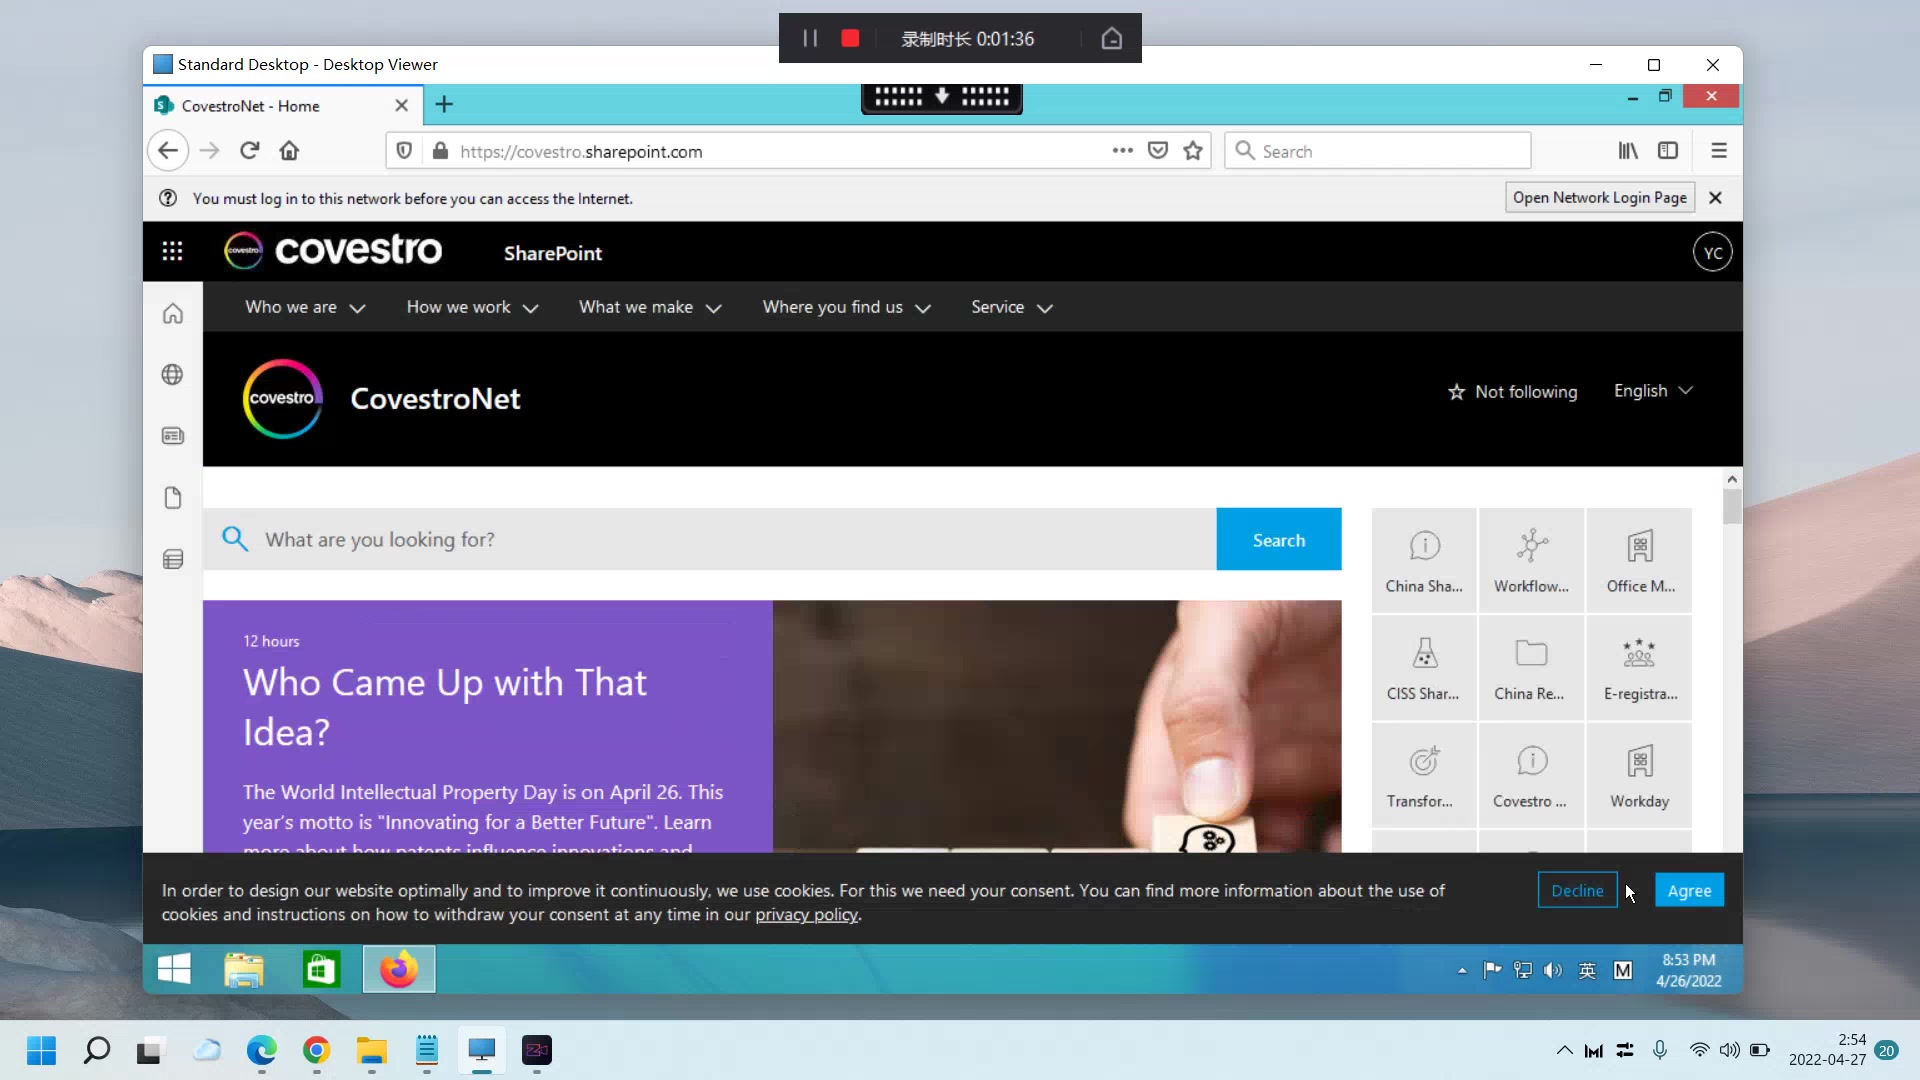Viewport: 1920px width, 1080px height.
Task: Bookmark this page with the star icon
Action: tap(1193, 151)
